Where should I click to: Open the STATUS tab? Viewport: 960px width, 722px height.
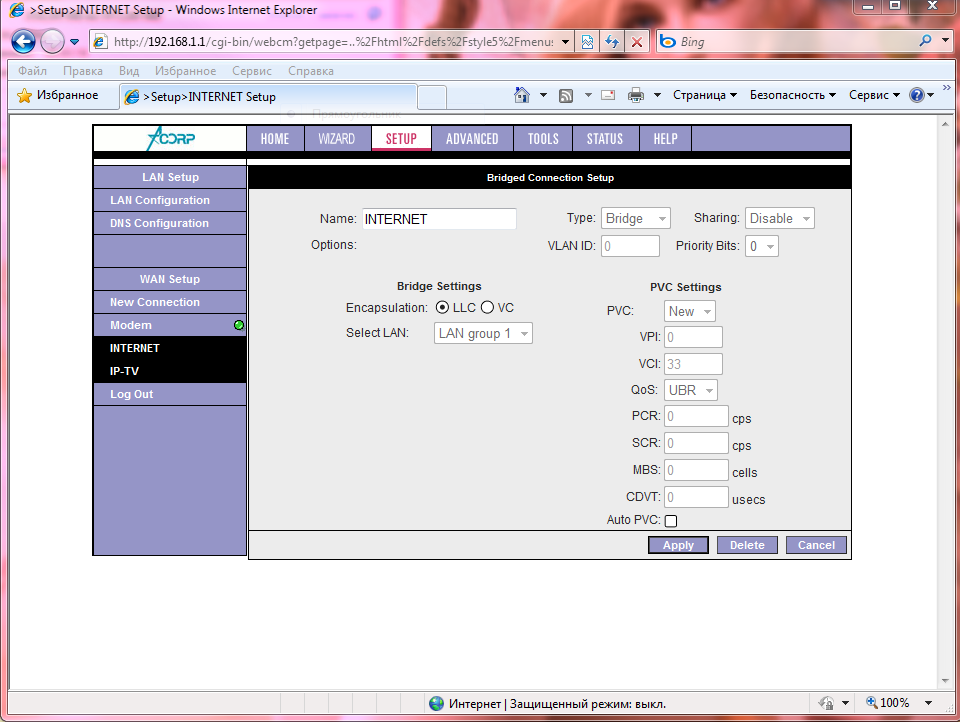(605, 139)
